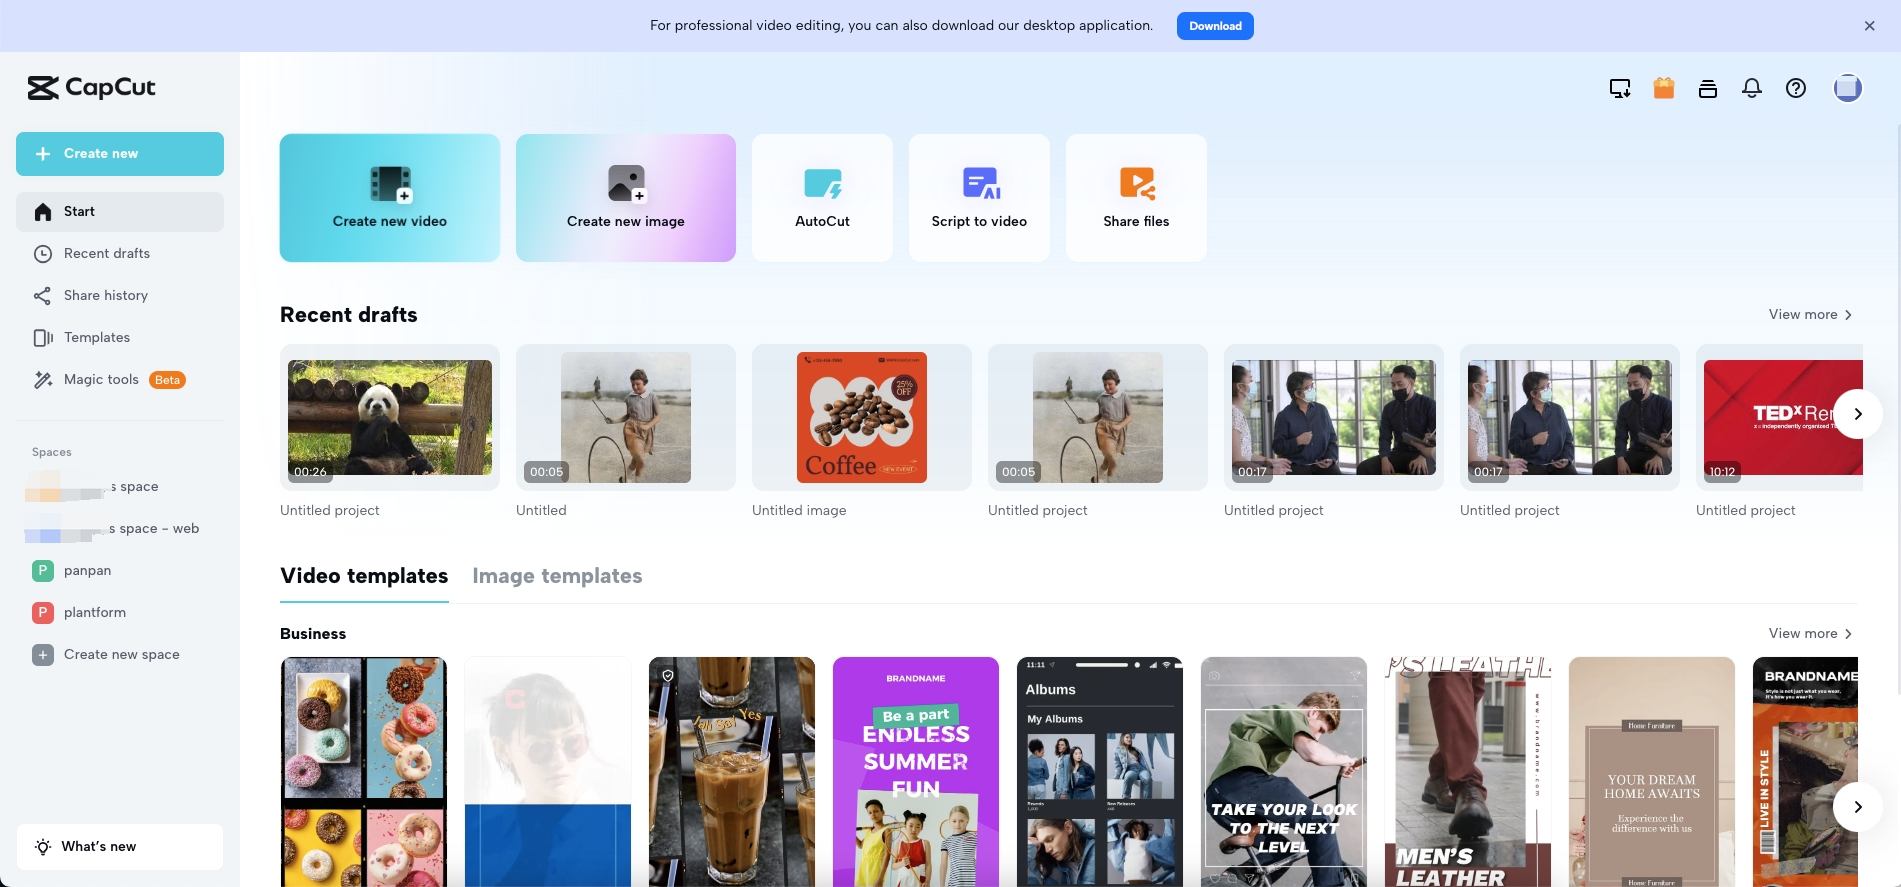Click the red P icon of plantform

tap(42, 613)
